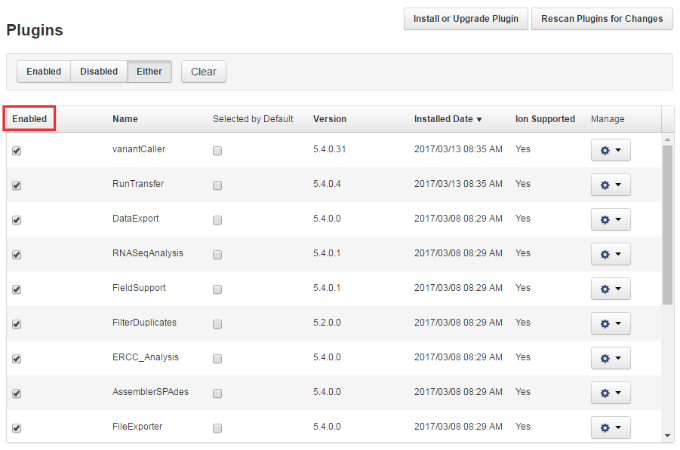Screen dimensions: 680x450
Task: Open gear manage menu for FilterDuplicates
Action: (610, 323)
